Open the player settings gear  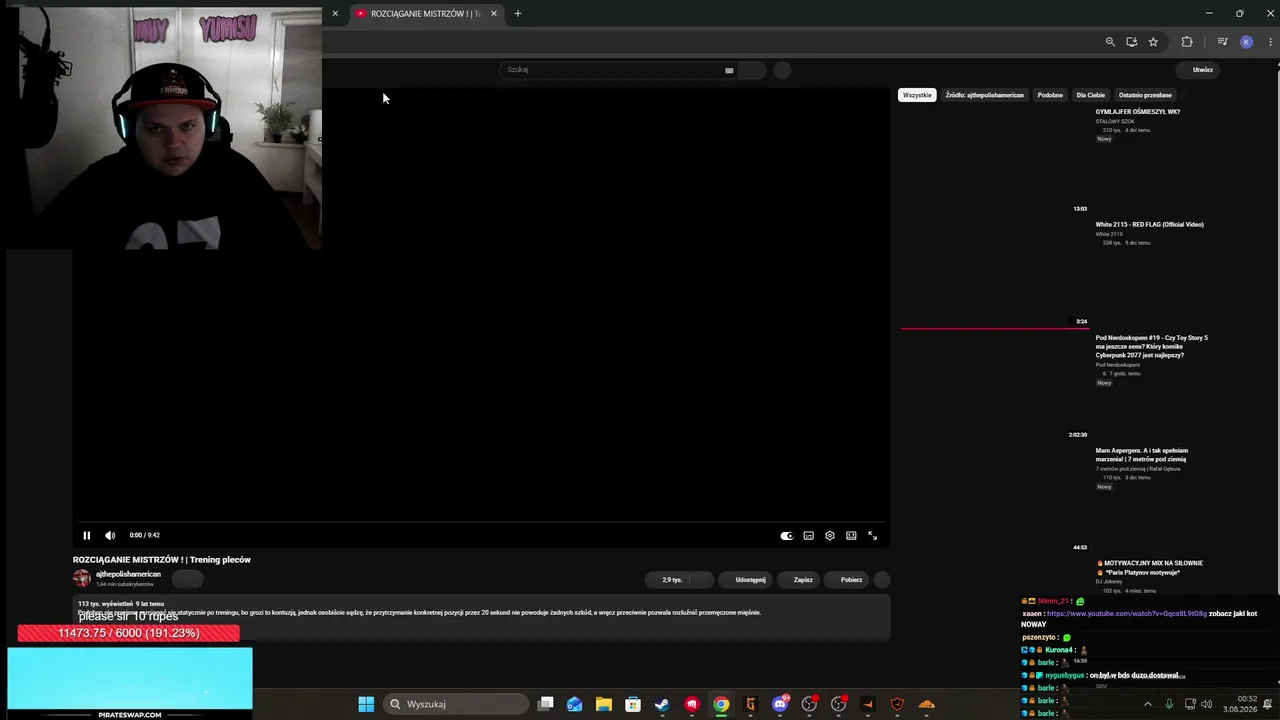830,536
